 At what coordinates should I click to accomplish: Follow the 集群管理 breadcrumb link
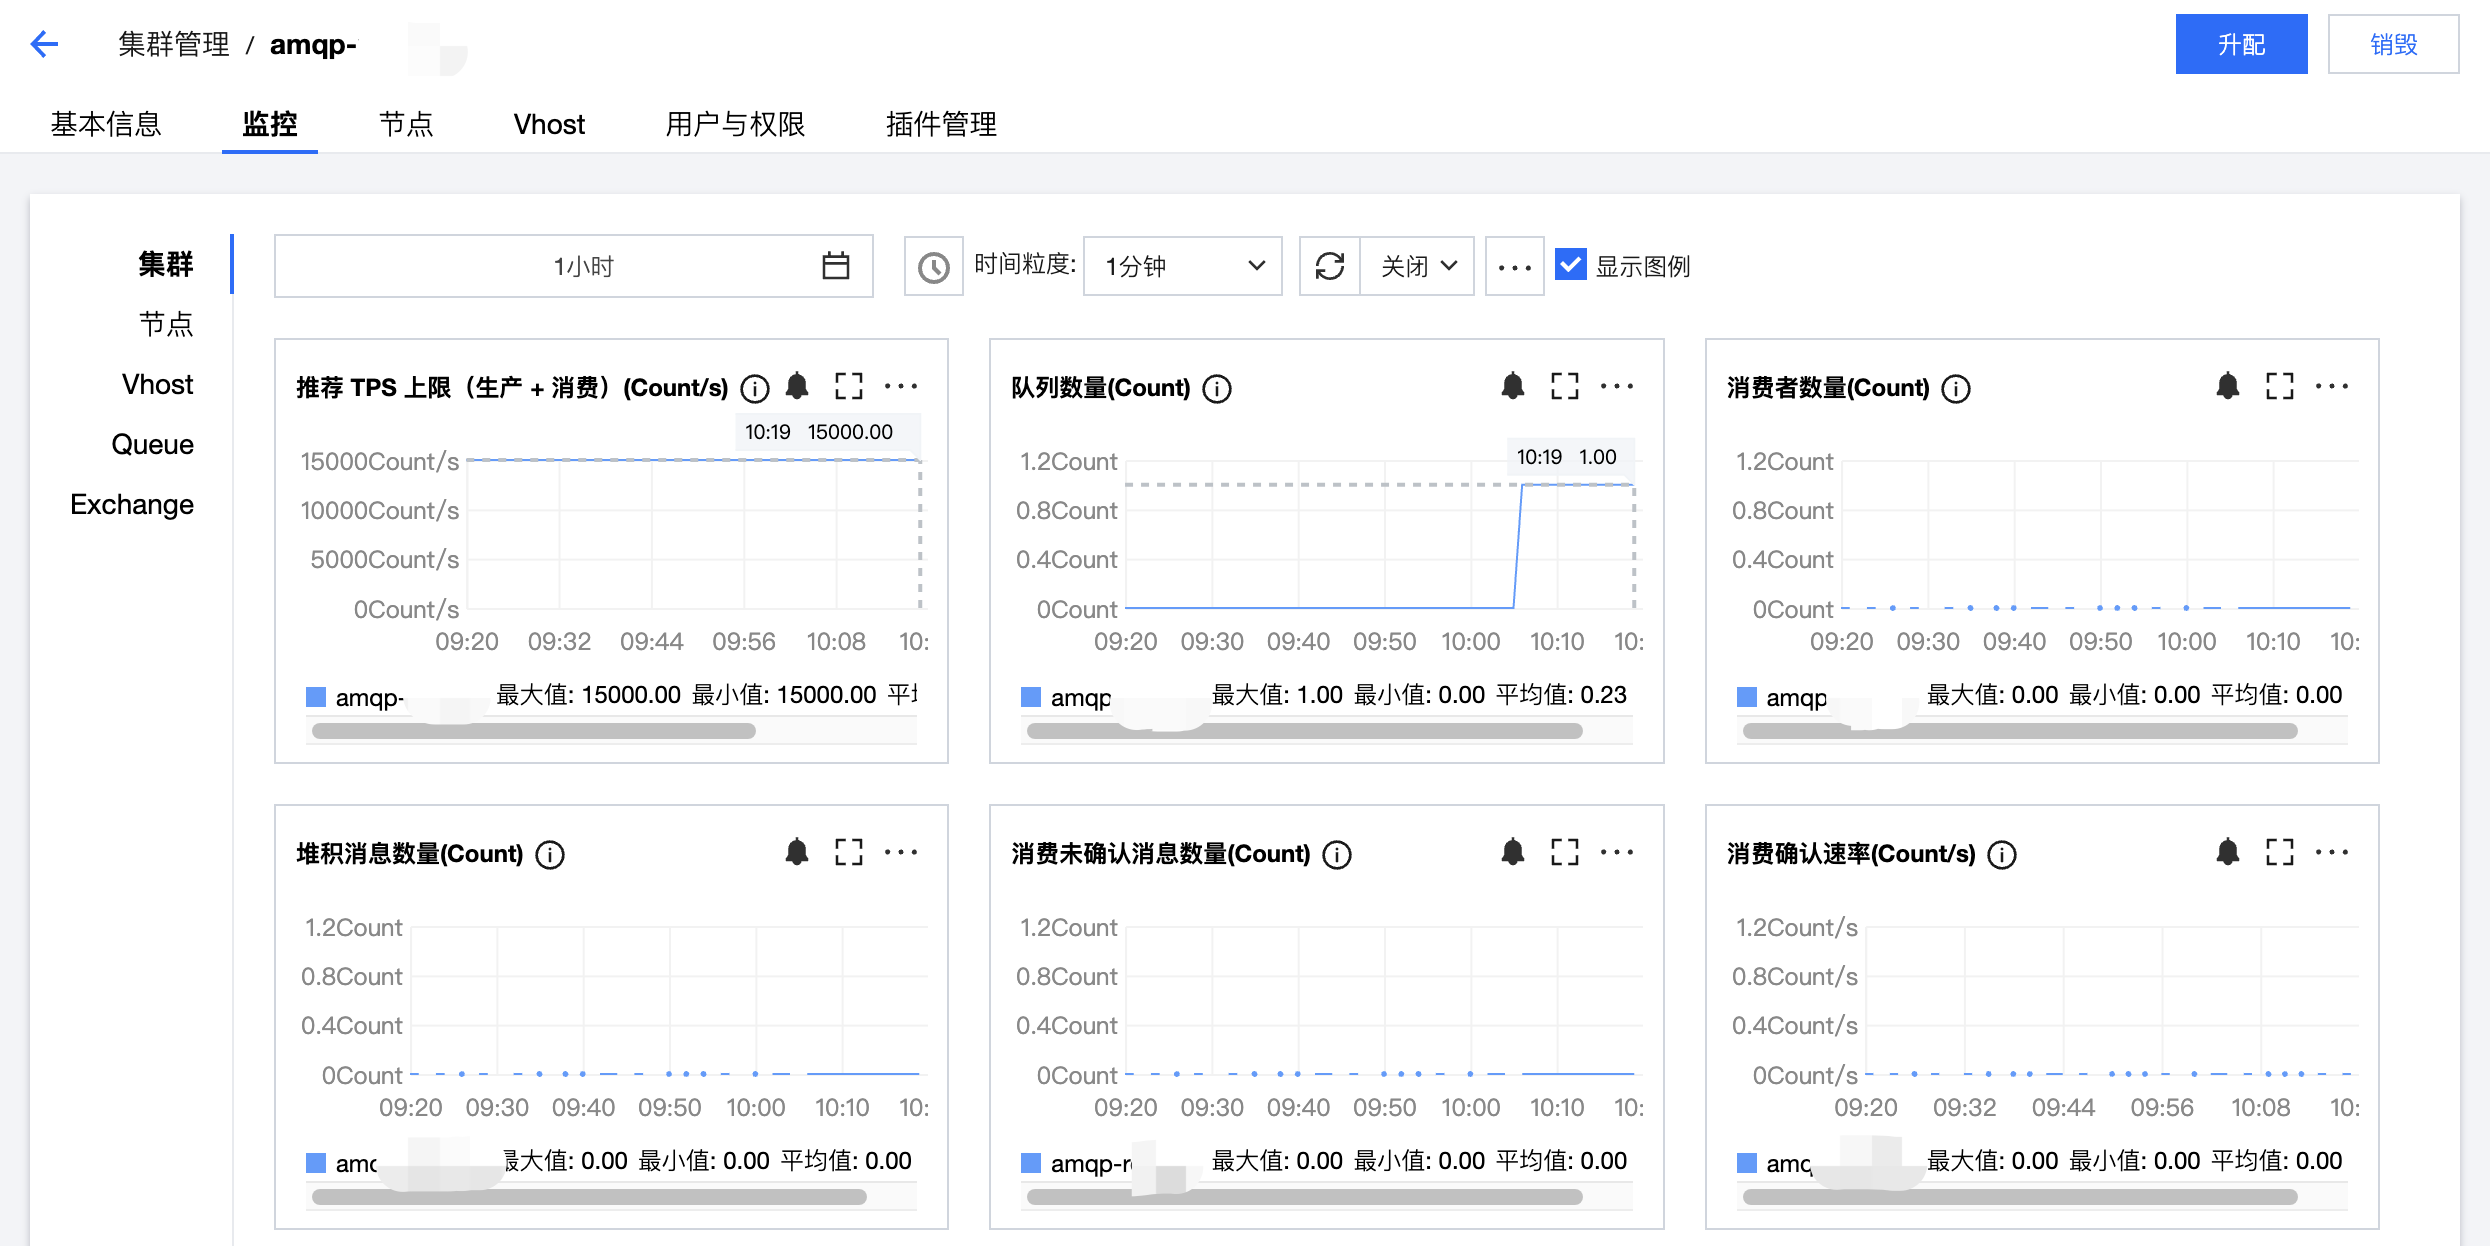[174, 44]
